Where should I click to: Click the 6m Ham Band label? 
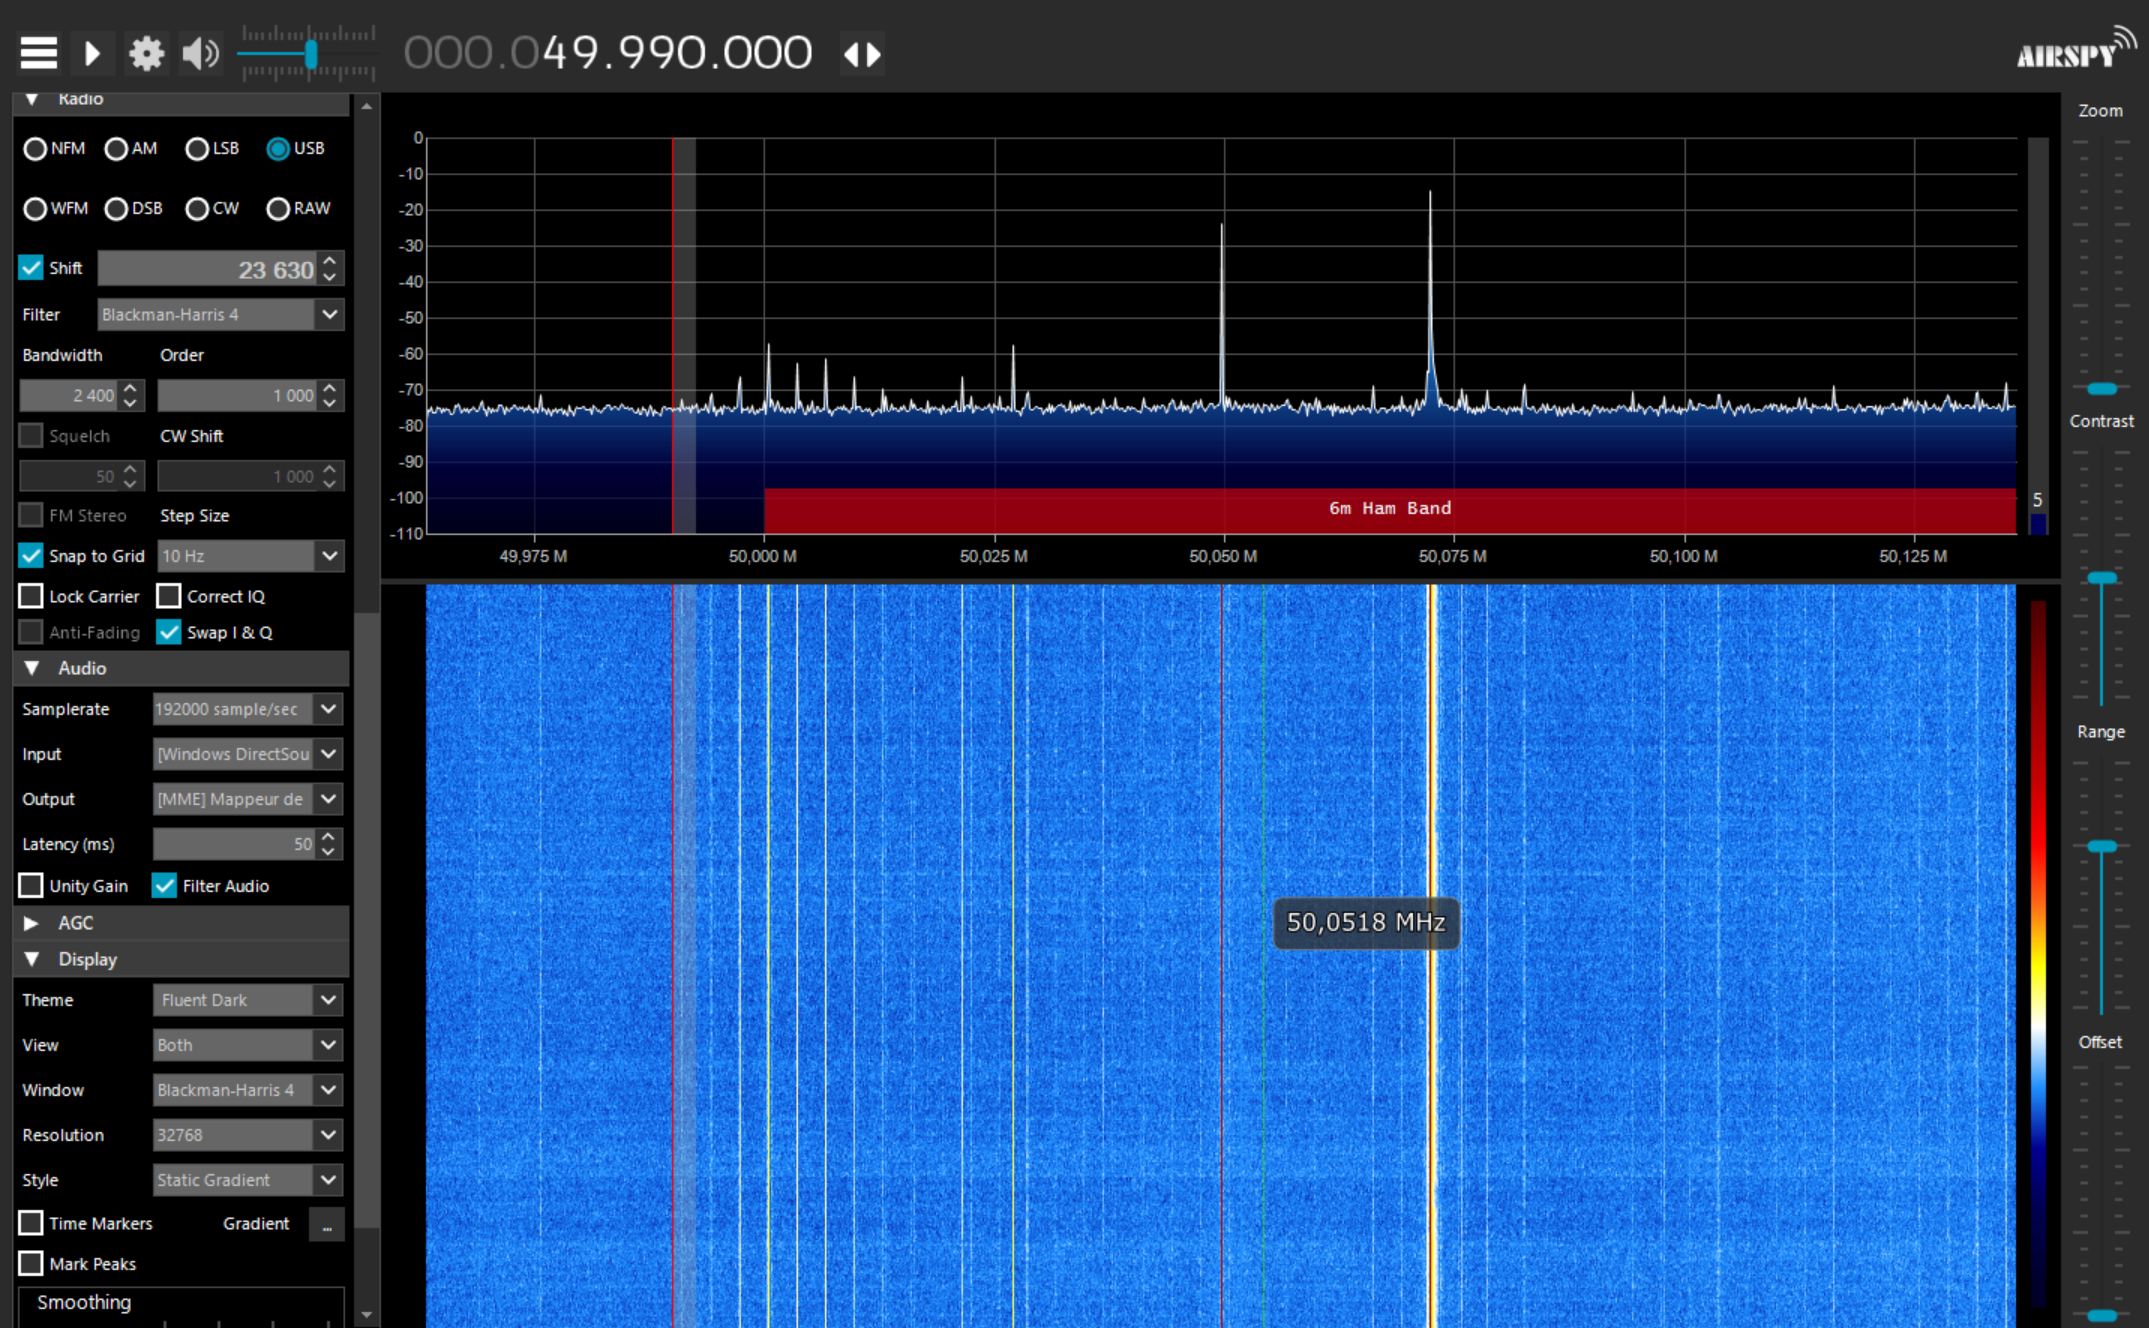[x=1389, y=509]
